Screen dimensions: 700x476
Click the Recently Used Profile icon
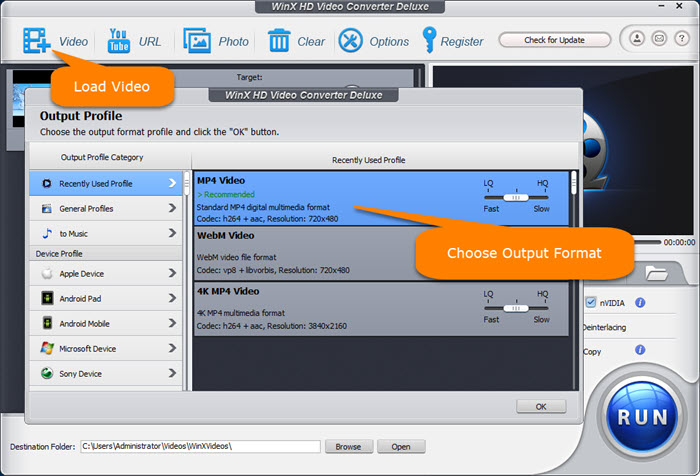tap(47, 184)
